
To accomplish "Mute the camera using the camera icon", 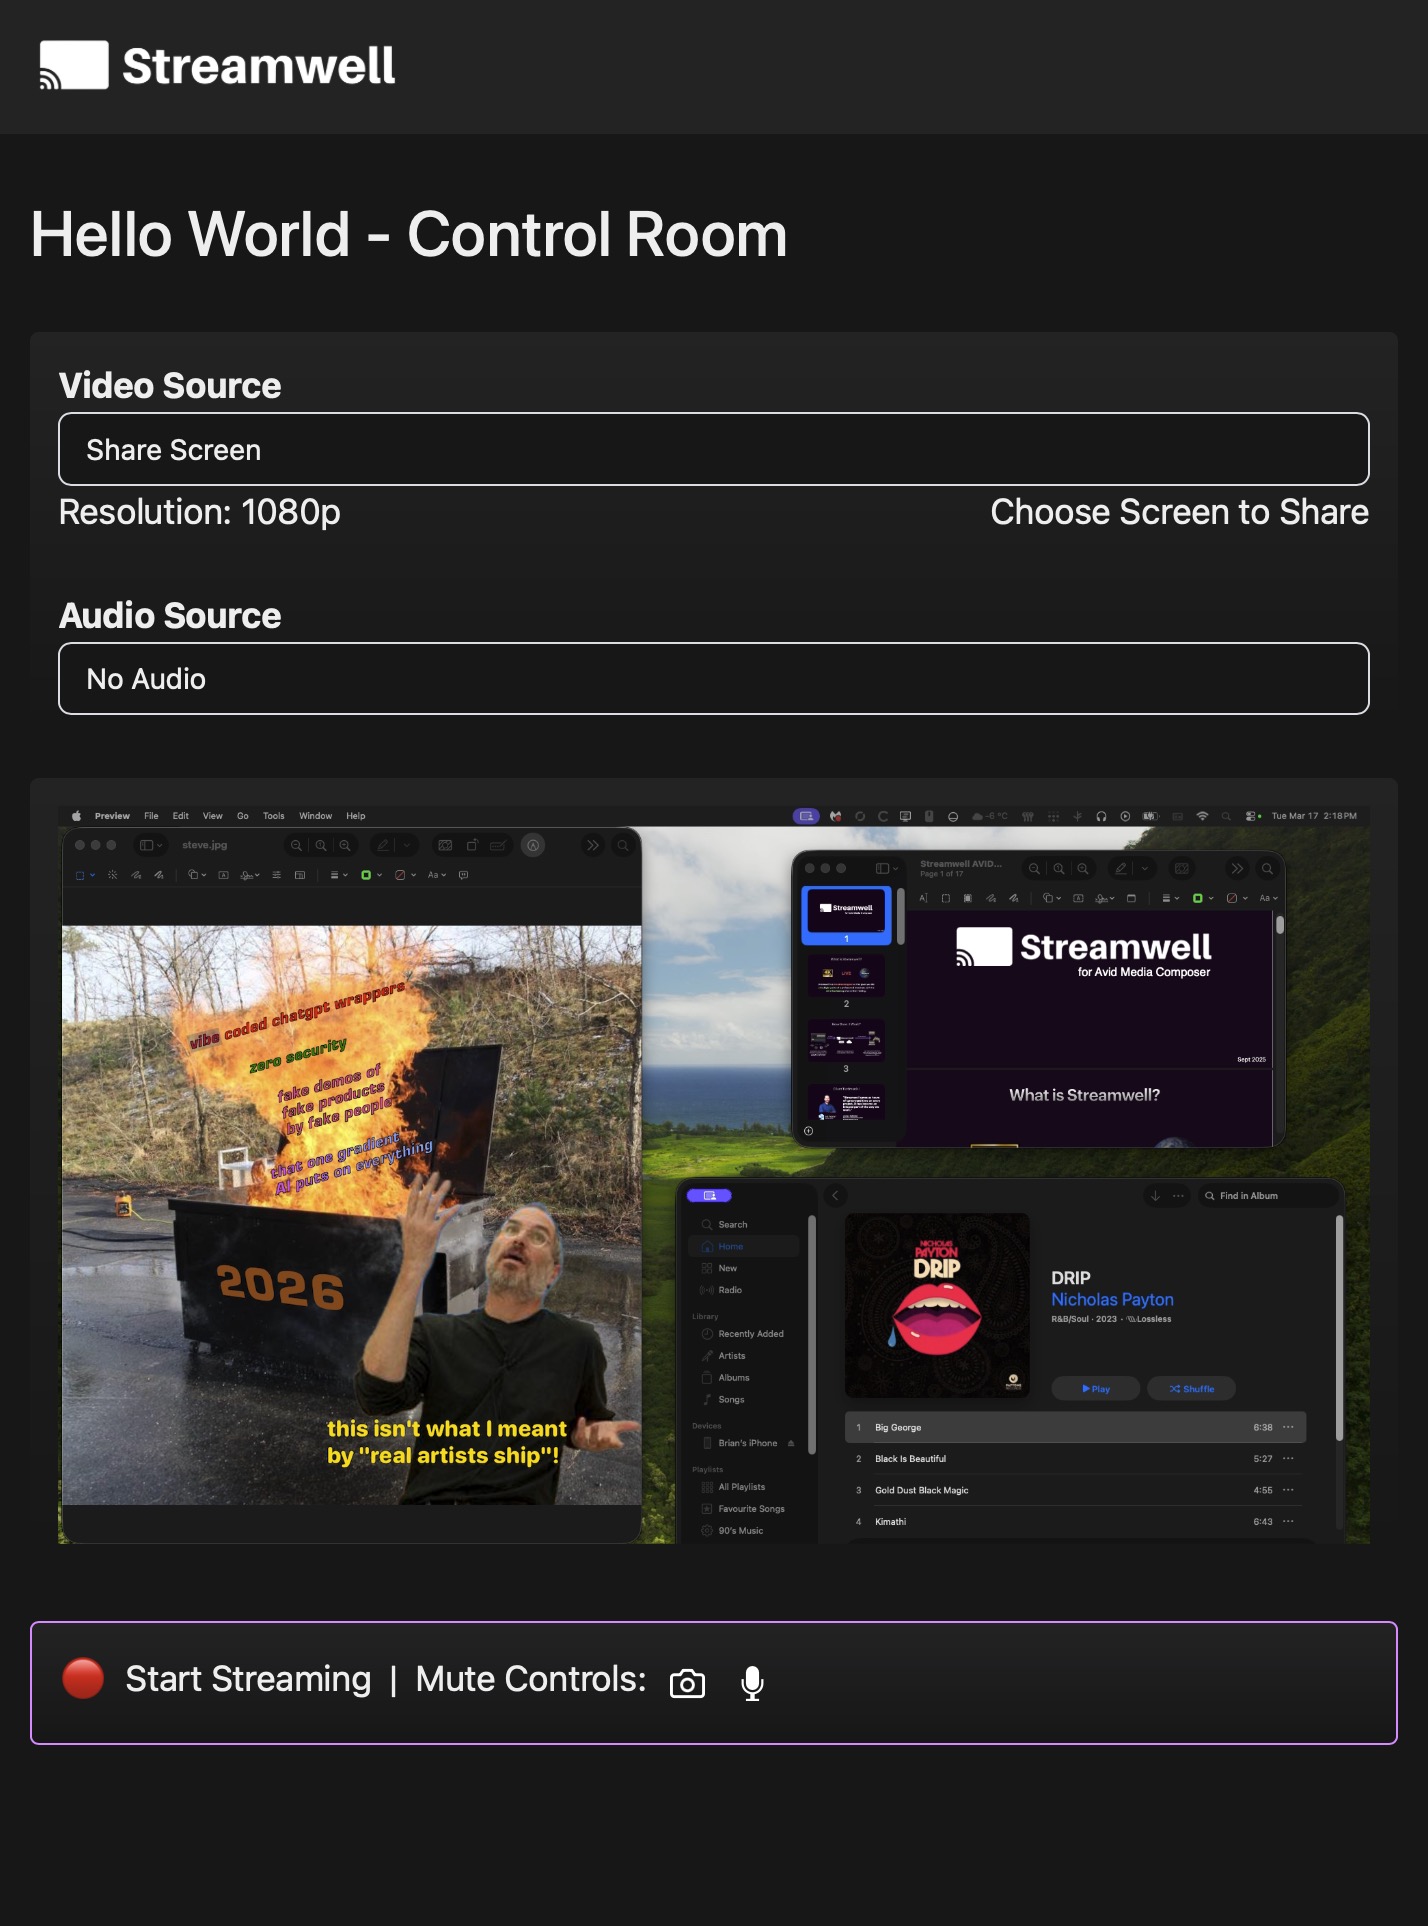I will pos(687,1683).
